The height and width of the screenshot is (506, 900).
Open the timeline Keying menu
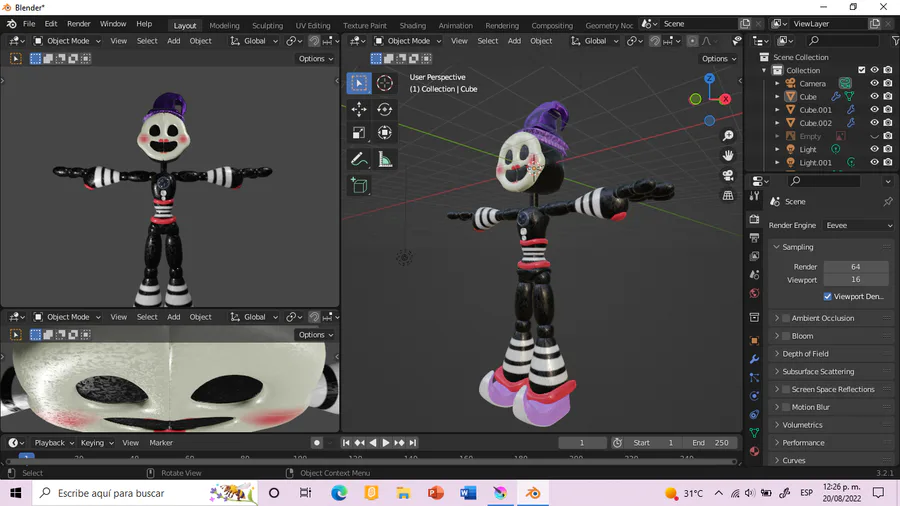click(x=97, y=443)
